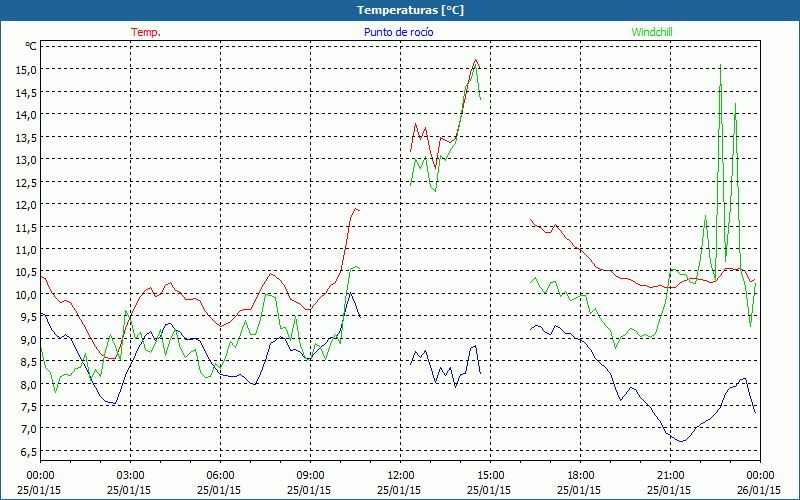The image size is (800, 500).
Task: Click the 6,5 value on the Y axis
Action: [x=29, y=452]
